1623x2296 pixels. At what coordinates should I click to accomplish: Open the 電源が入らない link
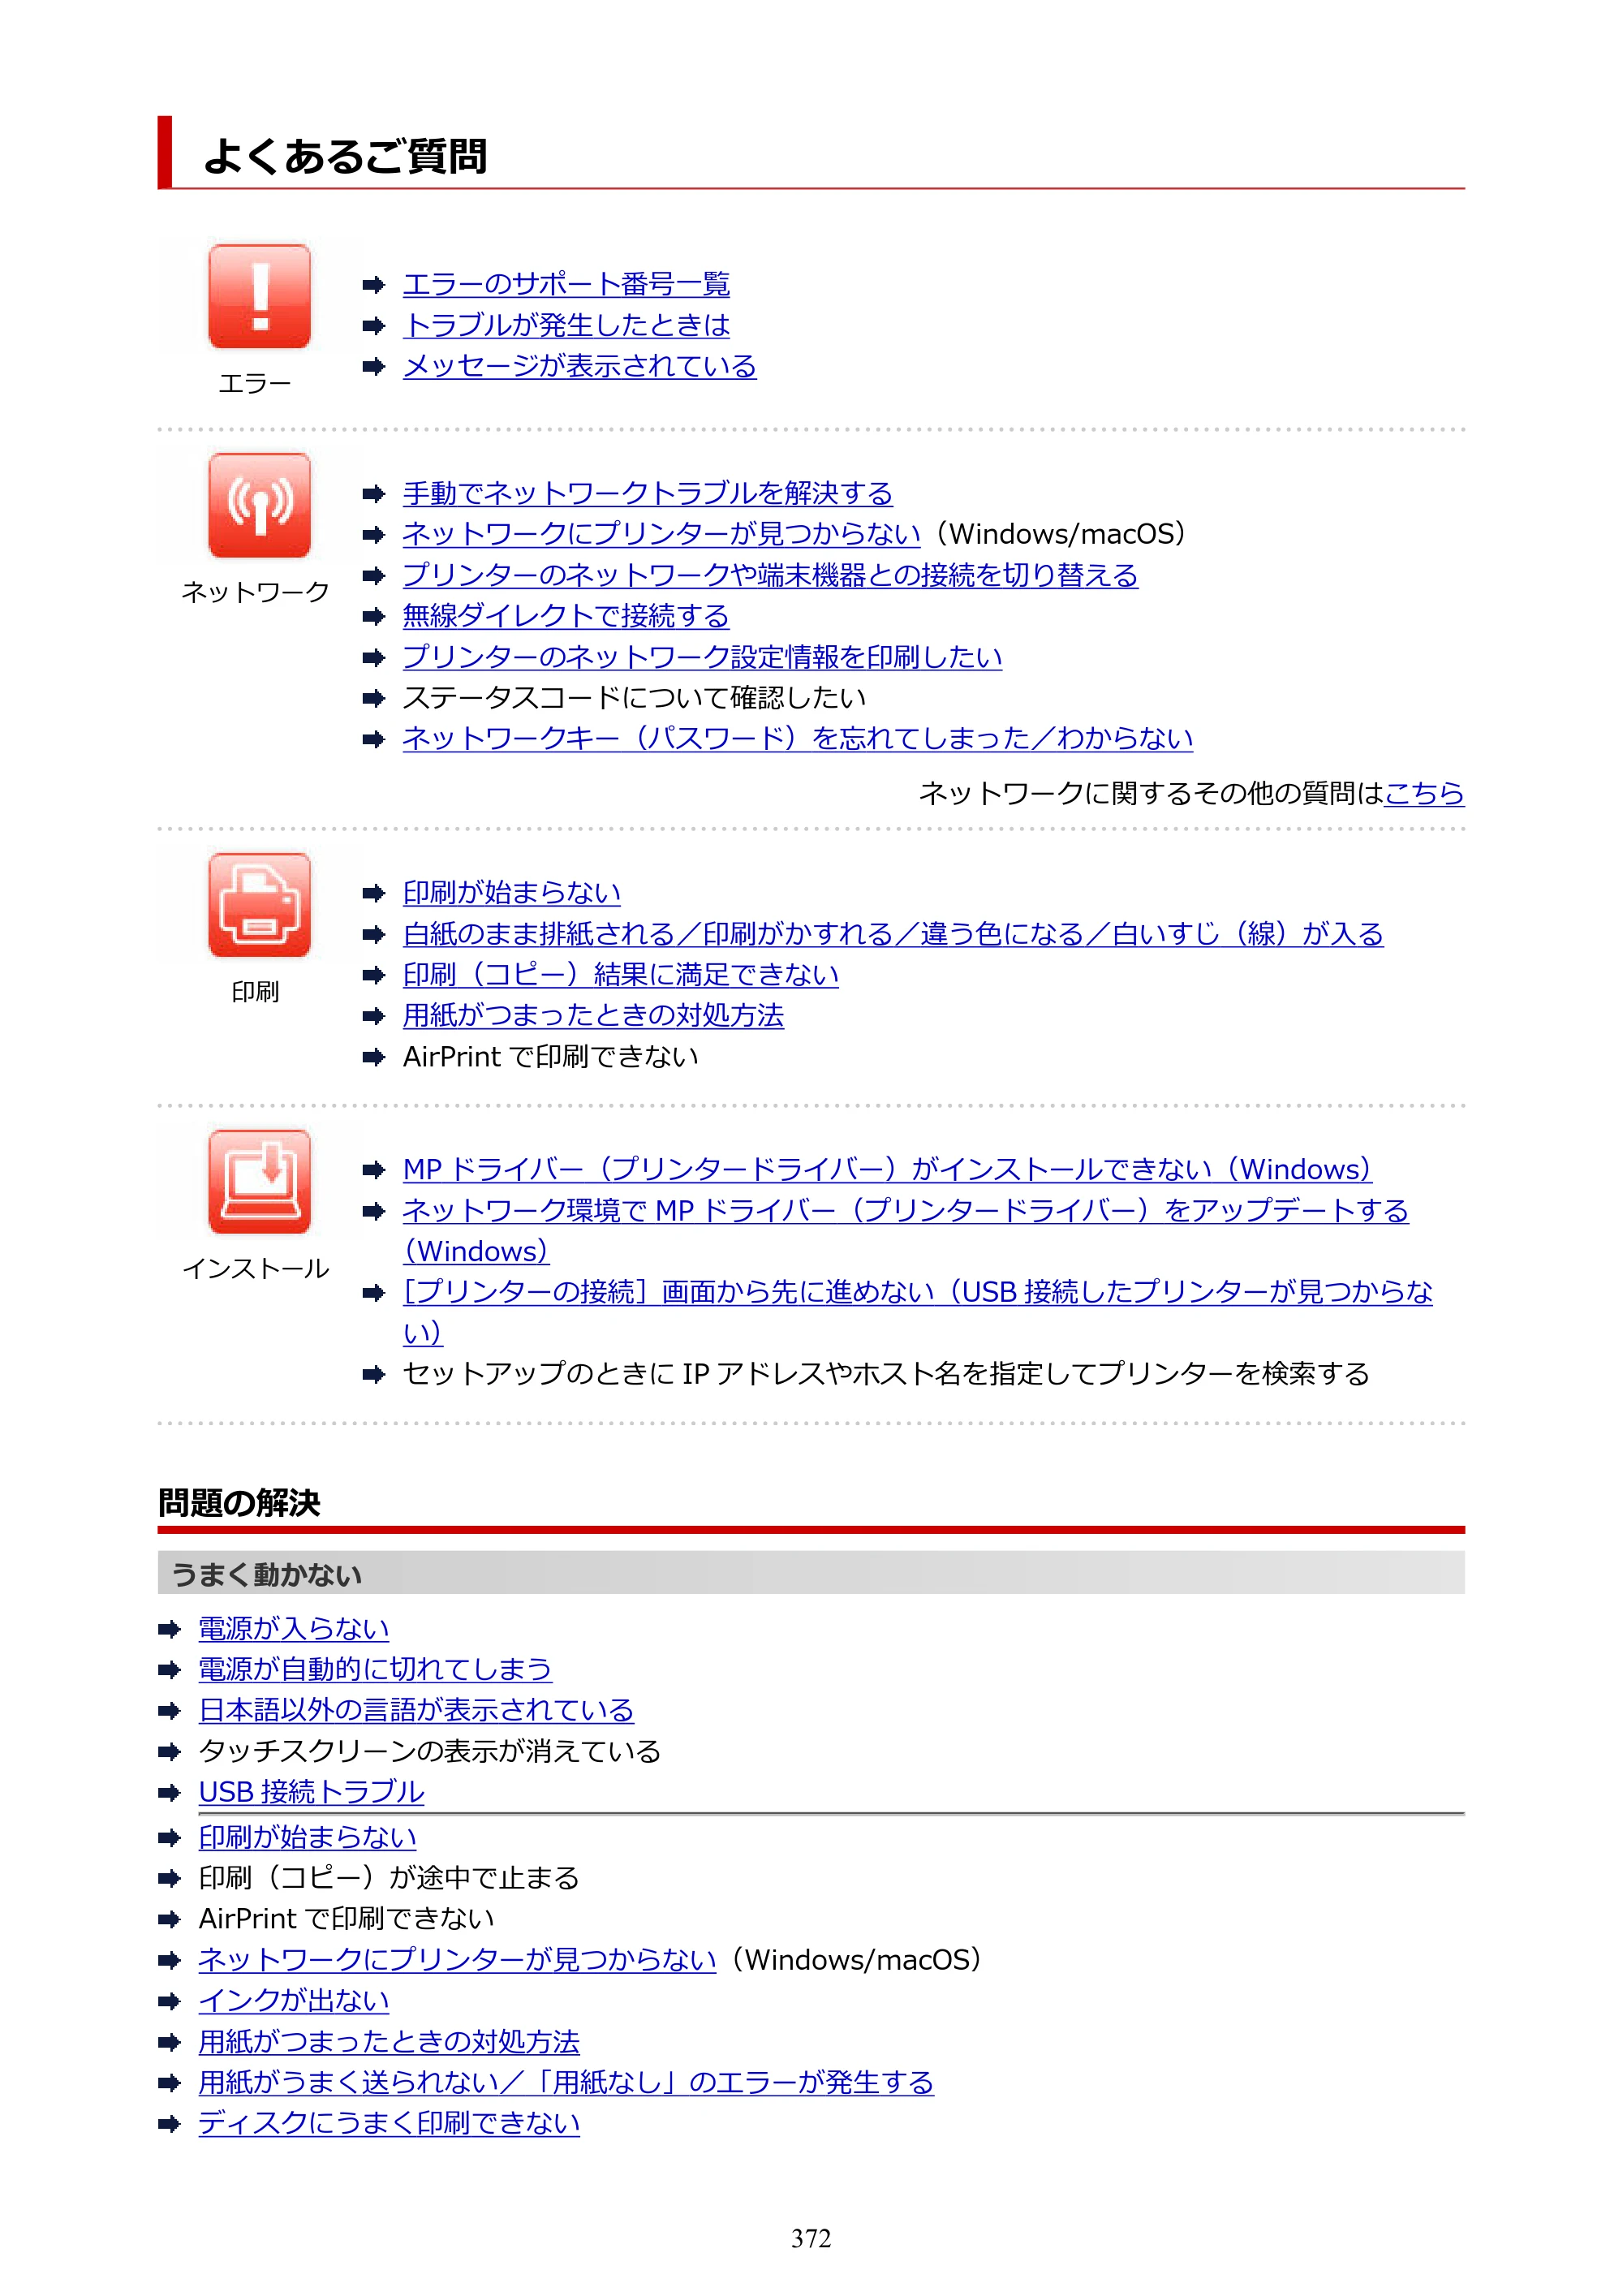click(x=293, y=1629)
